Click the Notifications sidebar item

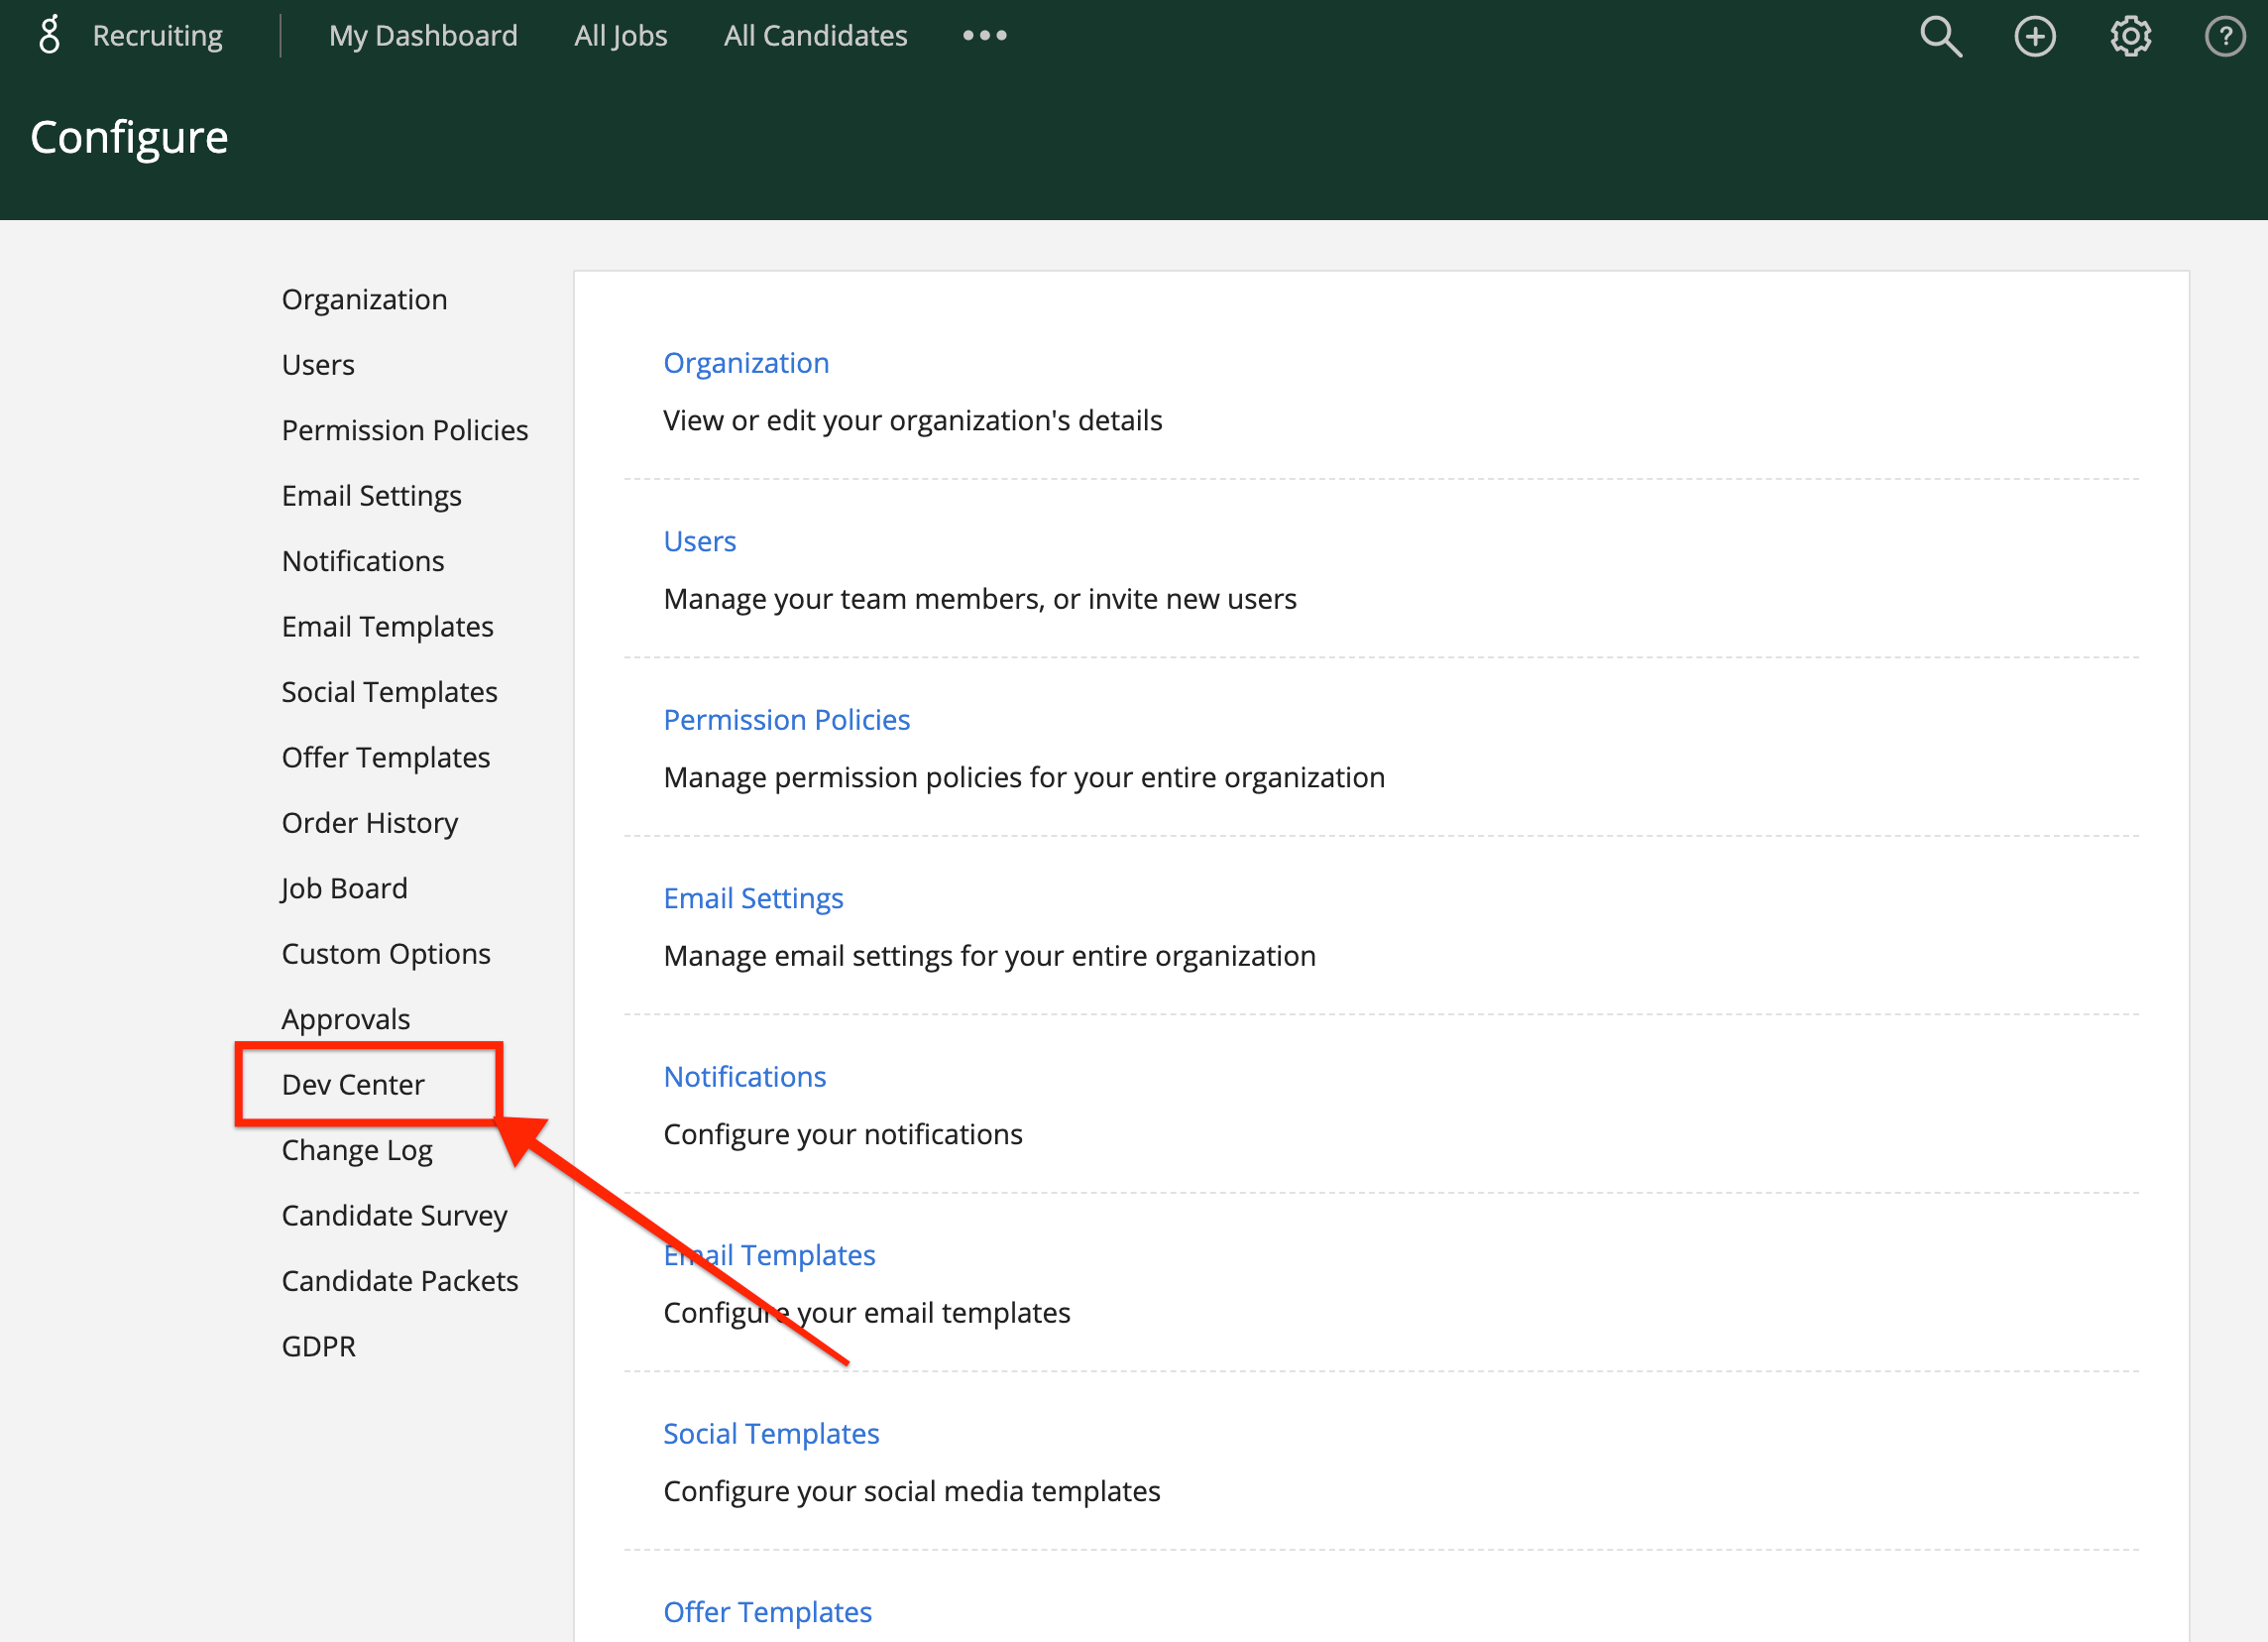tap(365, 560)
